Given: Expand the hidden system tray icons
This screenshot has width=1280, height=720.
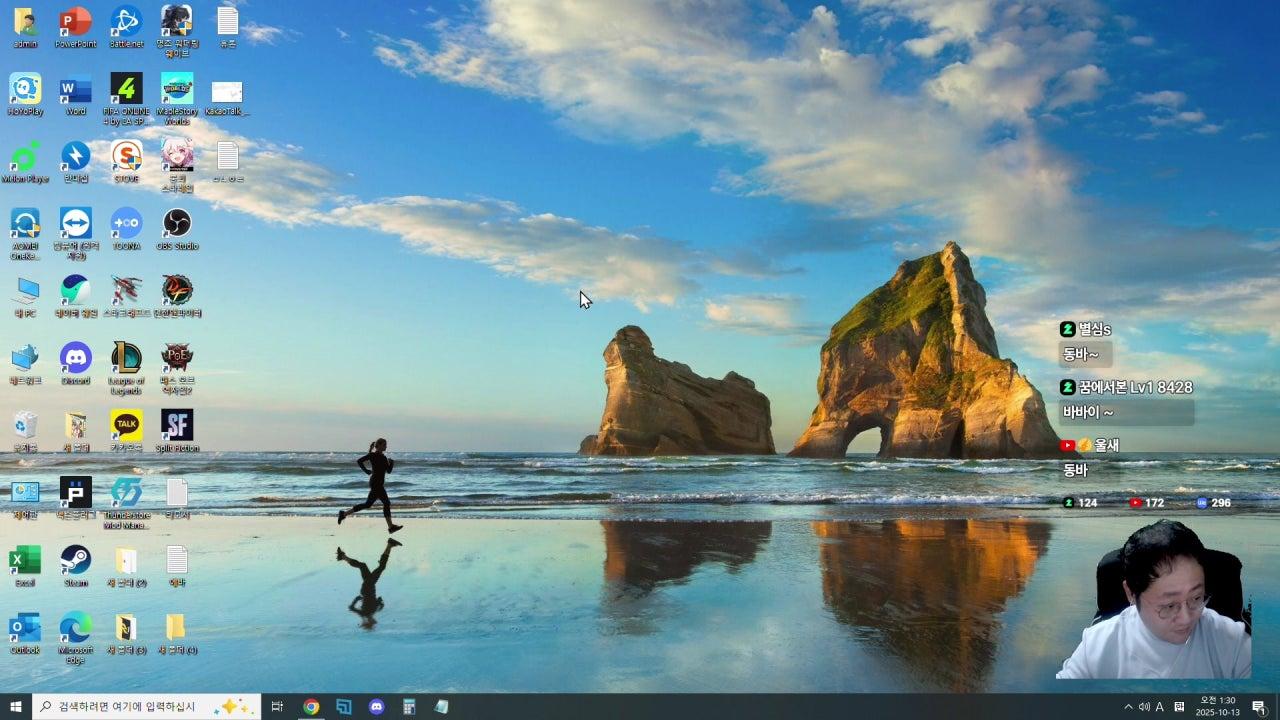Looking at the screenshot, I should pos(1129,707).
